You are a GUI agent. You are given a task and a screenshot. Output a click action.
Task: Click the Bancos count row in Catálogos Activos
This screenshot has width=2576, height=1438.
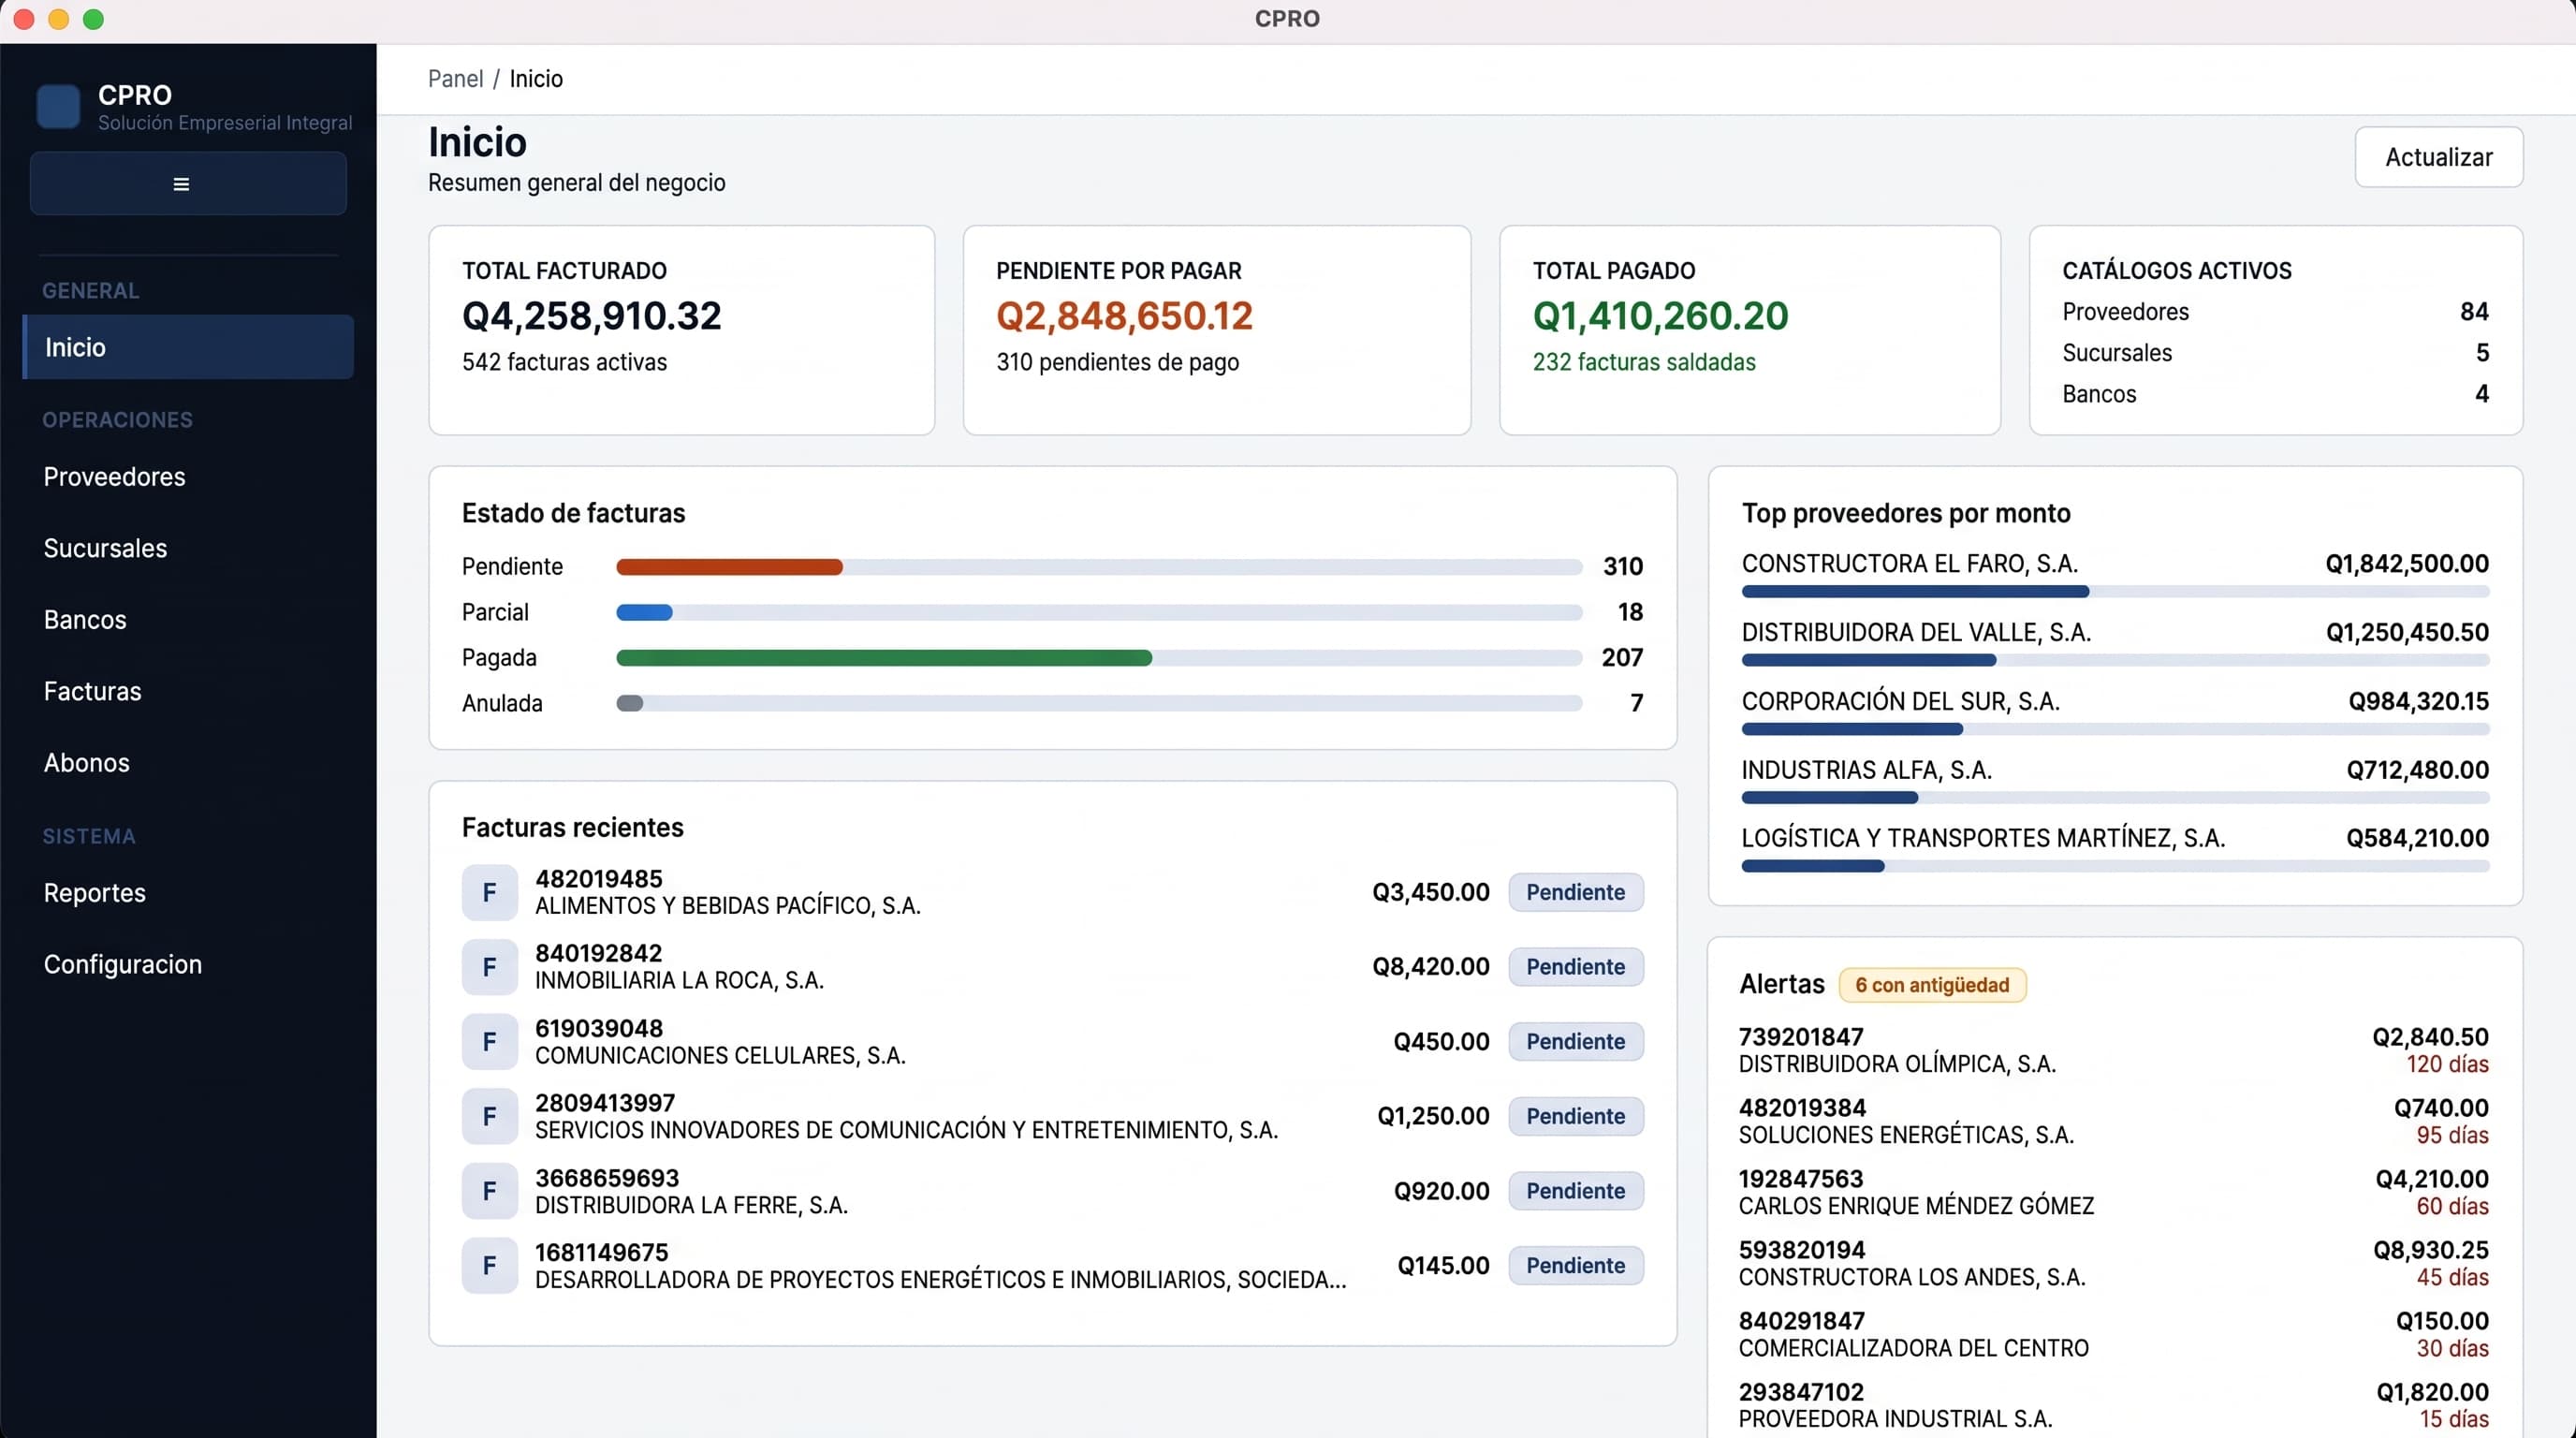(2275, 394)
